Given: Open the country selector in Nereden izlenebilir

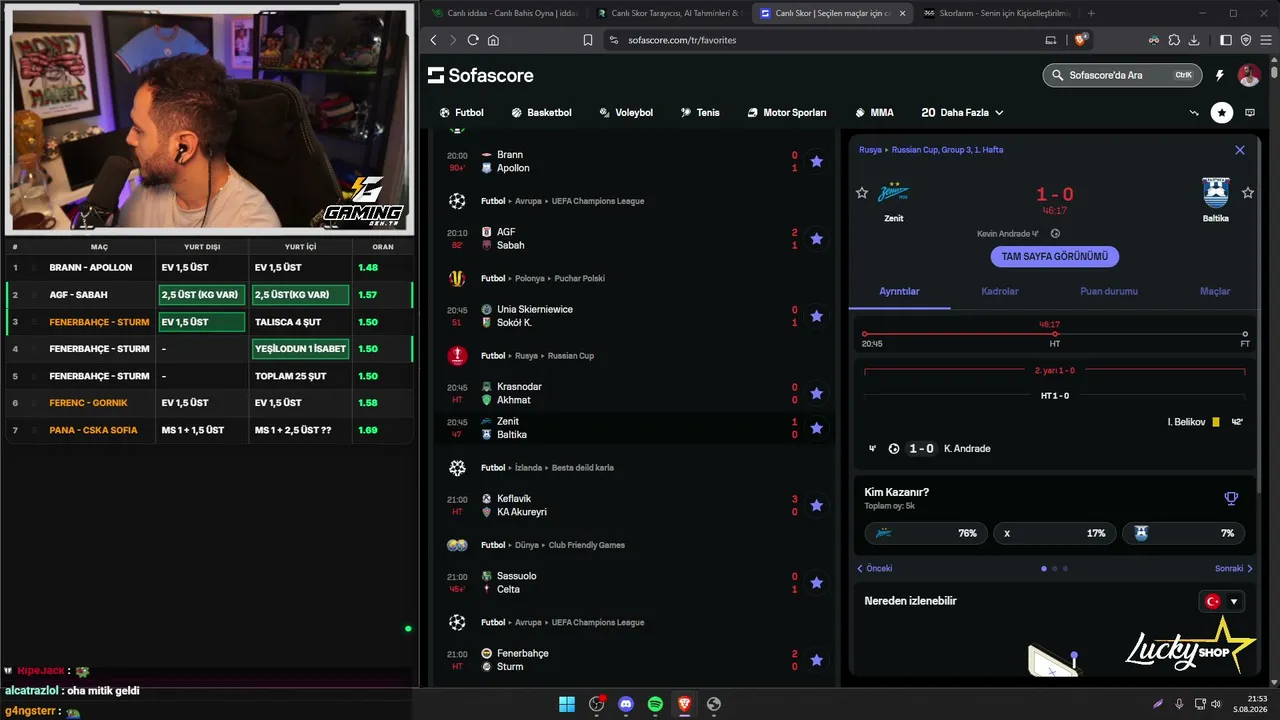Looking at the screenshot, I should [x=1222, y=601].
